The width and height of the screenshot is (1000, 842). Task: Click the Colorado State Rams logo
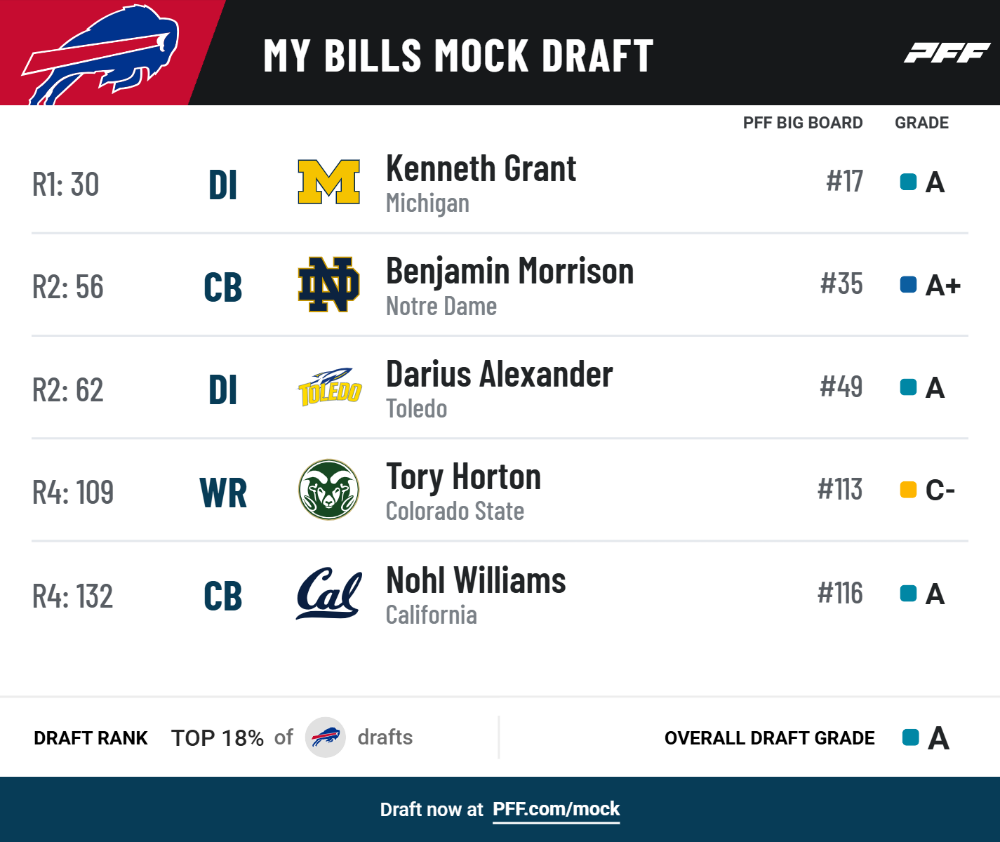tap(329, 490)
